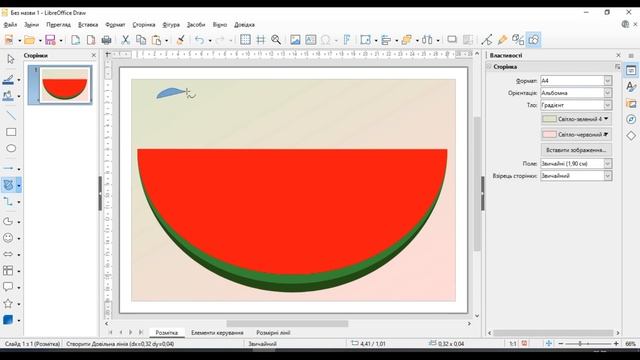Image resolution: width=640 pixels, height=360 pixels.
Task: Click the Insert Image icon
Action: point(295,40)
